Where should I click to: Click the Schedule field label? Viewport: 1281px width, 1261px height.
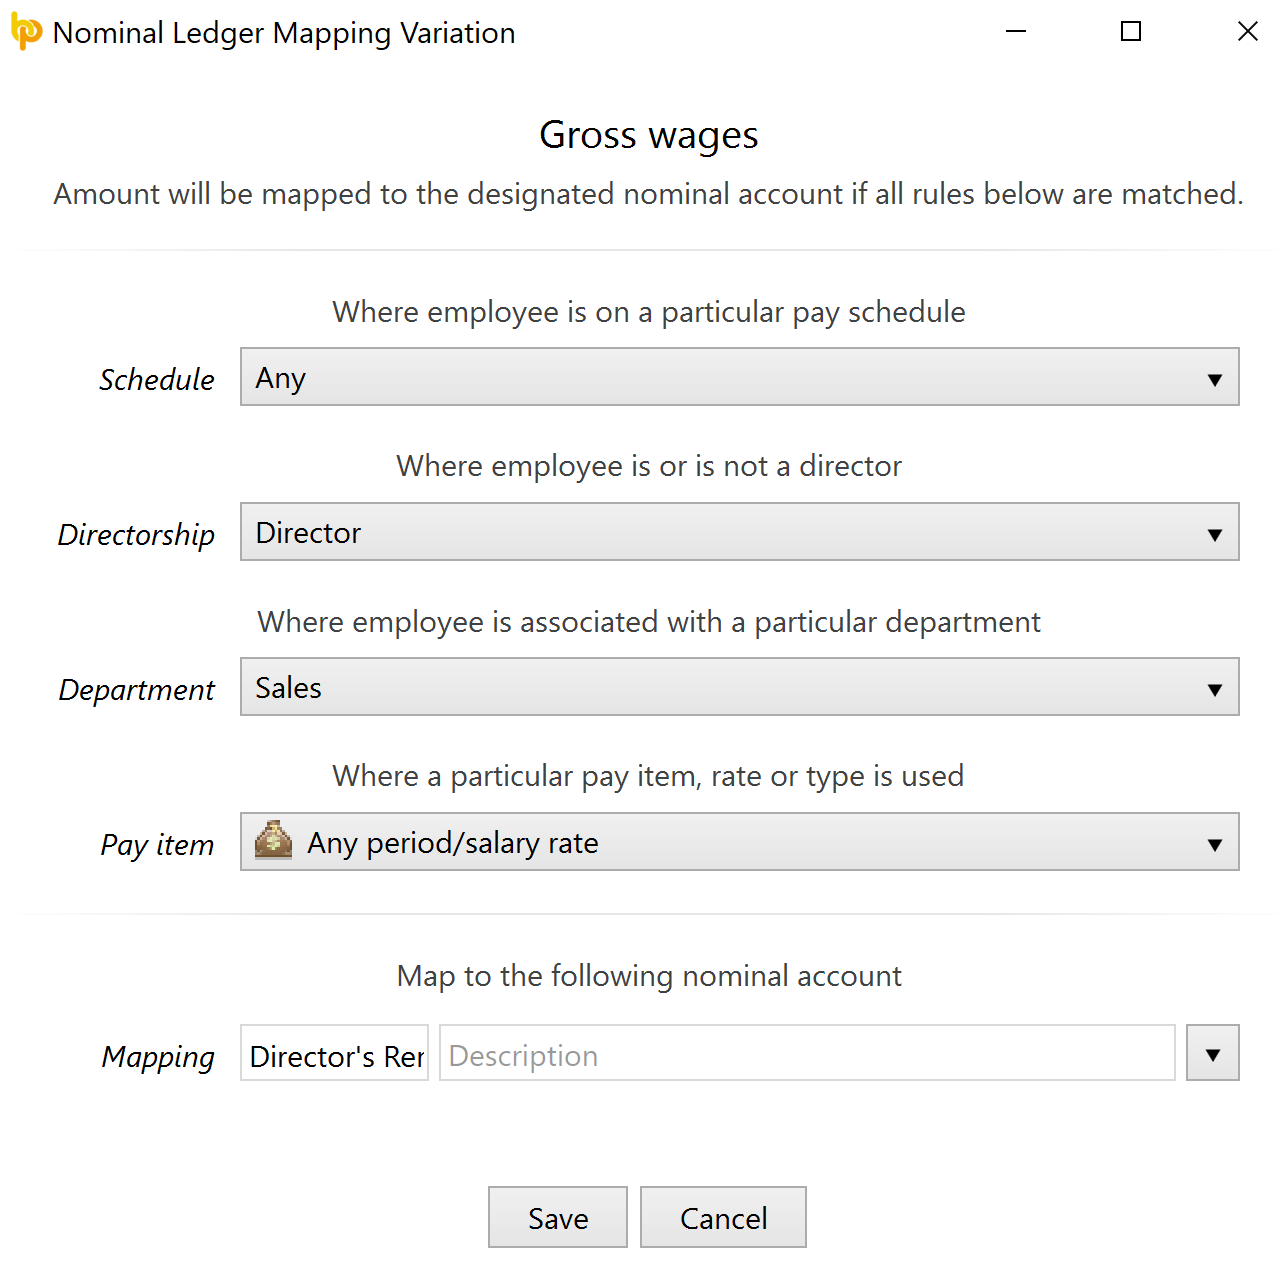[x=157, y=380]
